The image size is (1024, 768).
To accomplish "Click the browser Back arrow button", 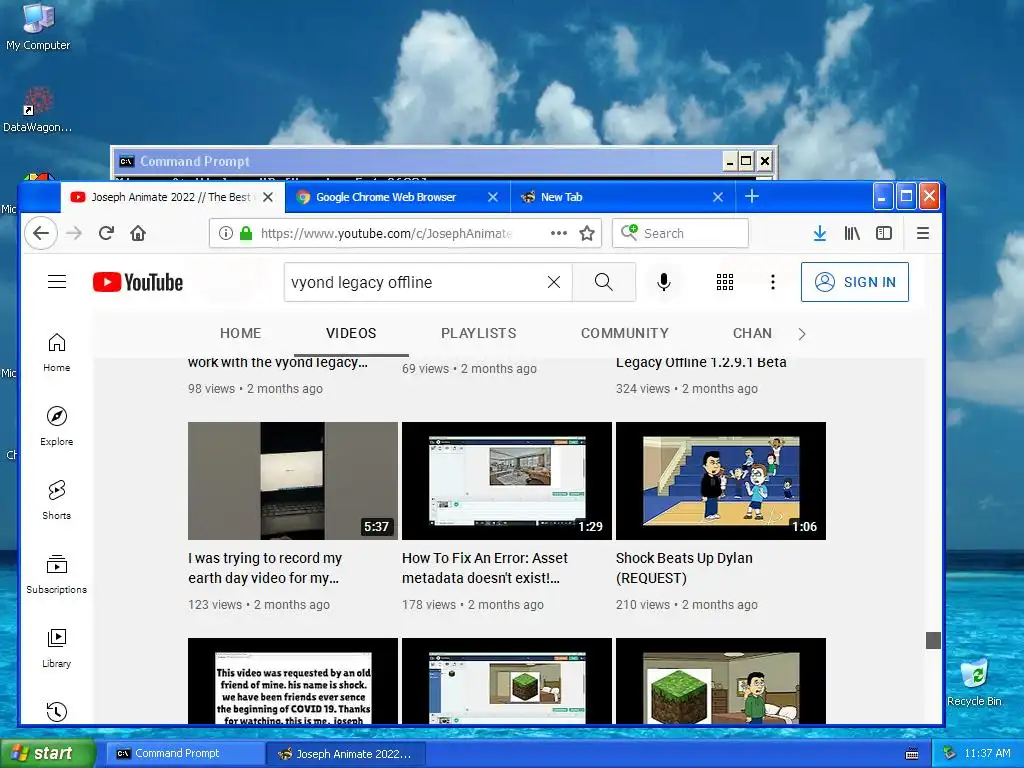I will tap(41, 233).
